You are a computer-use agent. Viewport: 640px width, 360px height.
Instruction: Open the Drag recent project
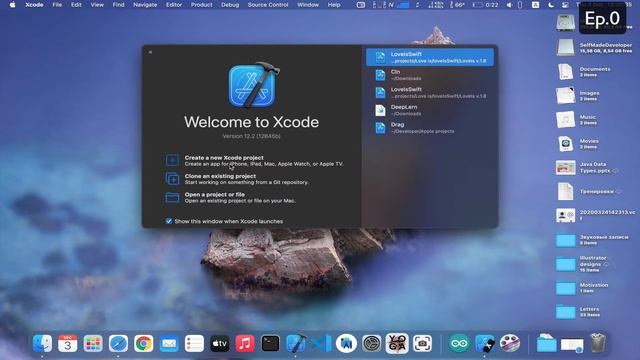pos(429,127)
